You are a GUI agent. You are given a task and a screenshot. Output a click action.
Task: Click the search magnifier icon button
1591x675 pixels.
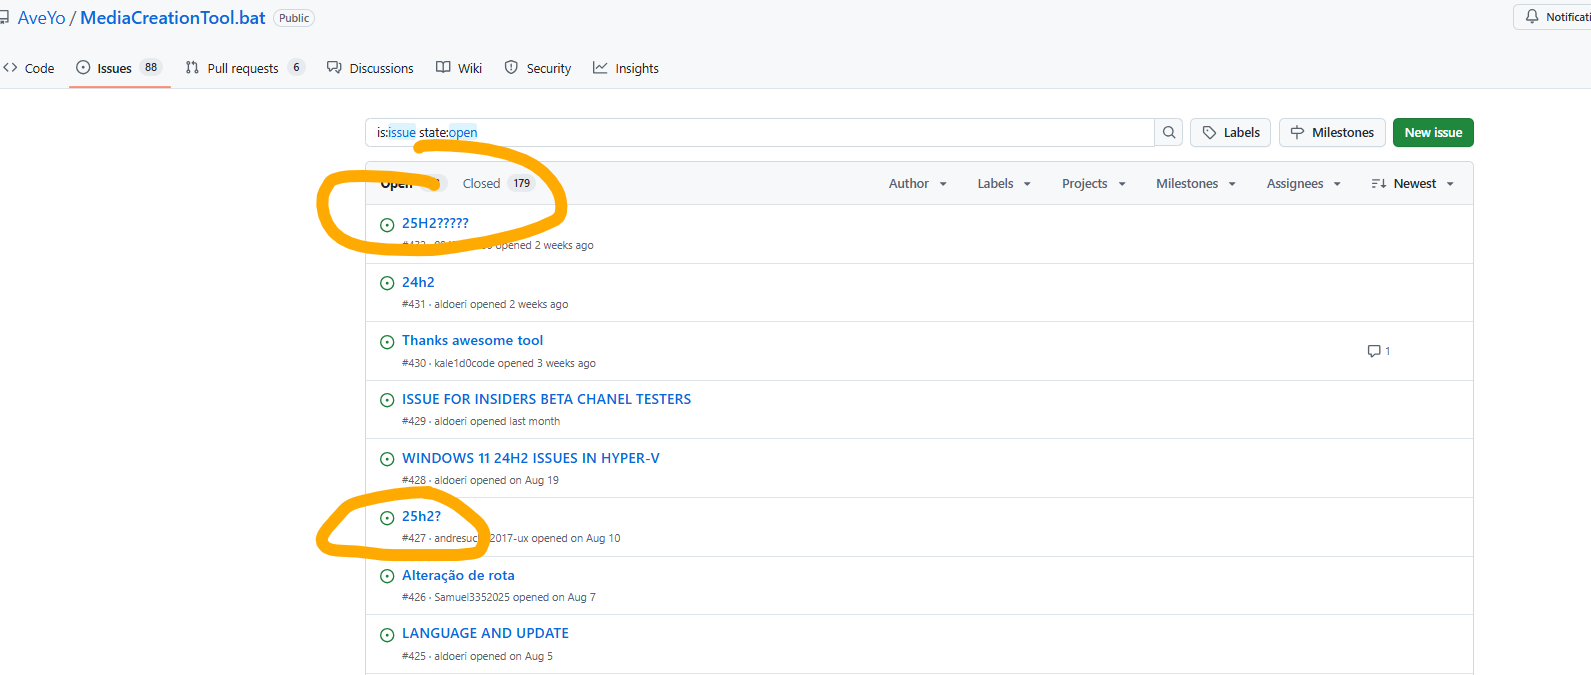pos(1169,133)
